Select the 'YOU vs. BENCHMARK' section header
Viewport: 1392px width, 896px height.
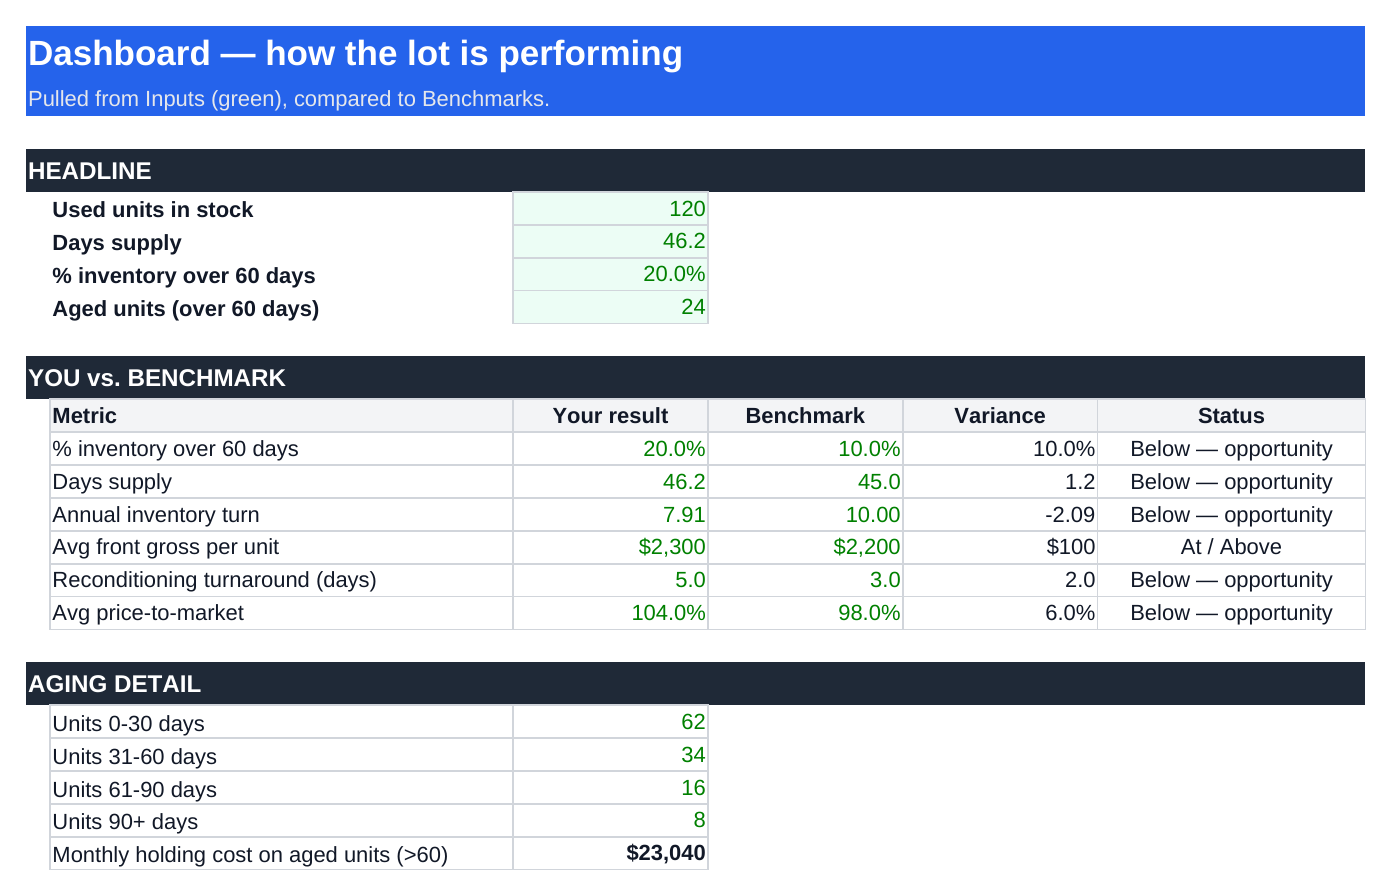coord(695,378)
